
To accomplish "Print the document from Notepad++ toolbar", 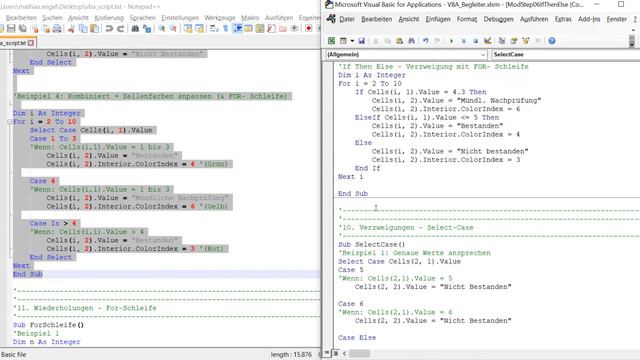I will 57,29.
